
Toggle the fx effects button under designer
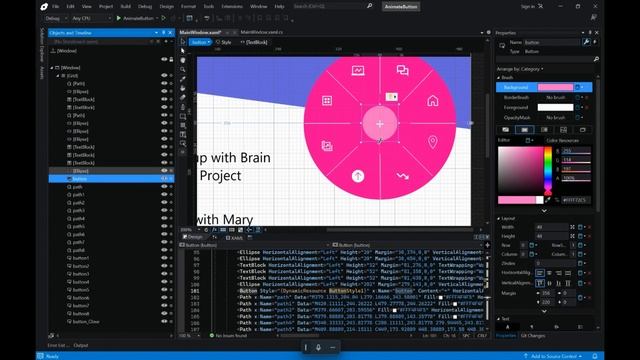(x=214, y=230)
